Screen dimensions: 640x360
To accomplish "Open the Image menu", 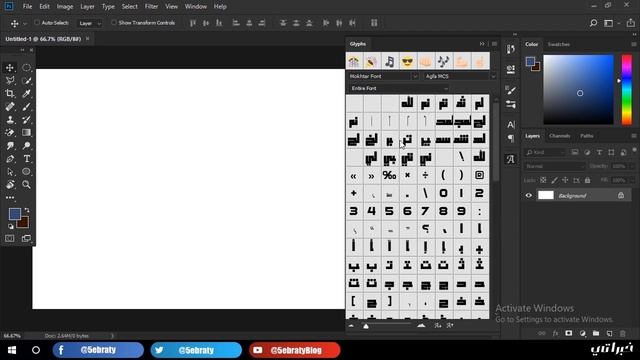I will coord(64,7).
